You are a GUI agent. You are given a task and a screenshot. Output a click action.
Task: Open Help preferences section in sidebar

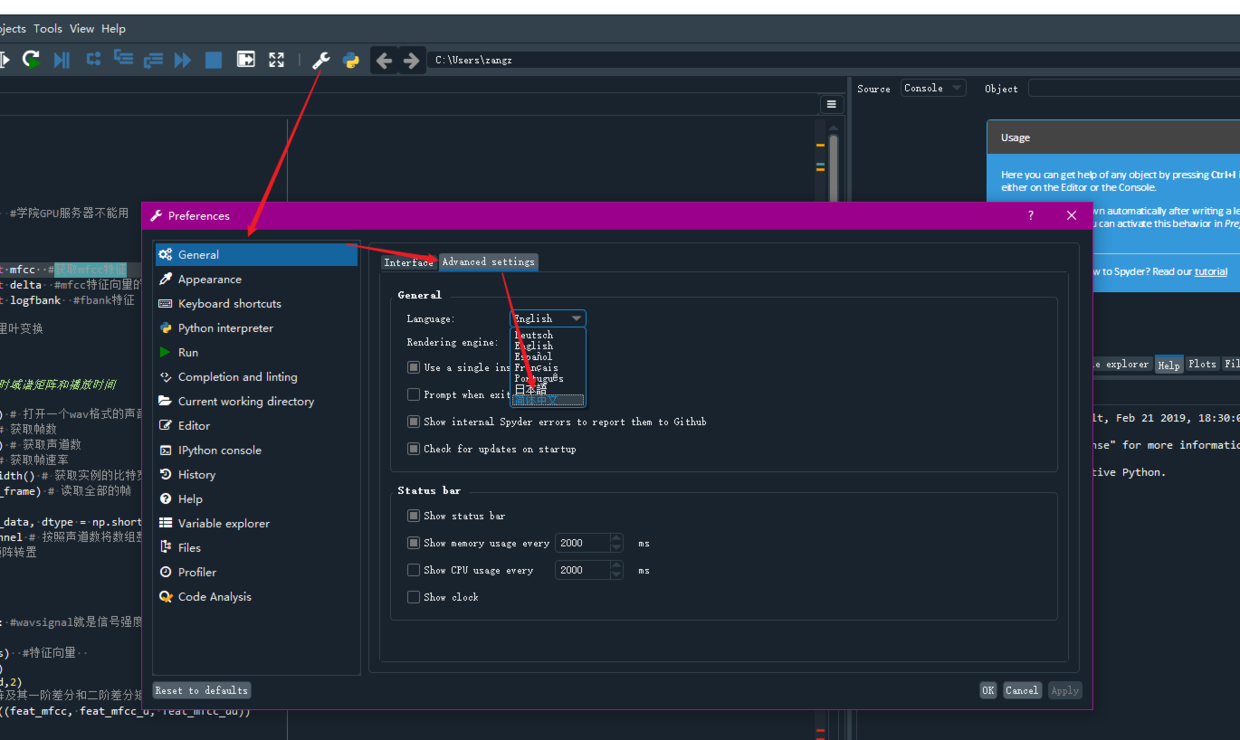[256, 499]
